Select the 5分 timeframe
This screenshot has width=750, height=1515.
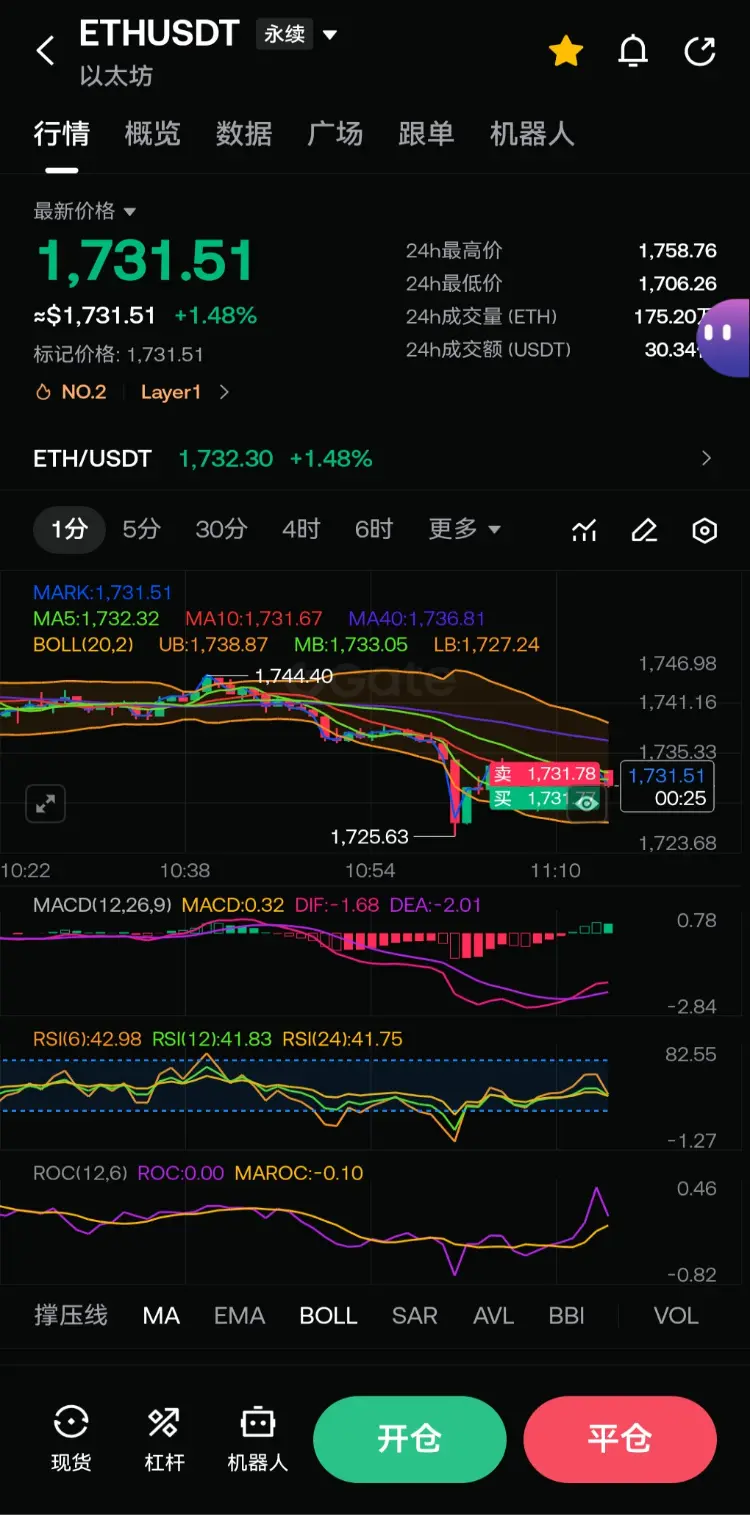pyautogui.click(x=141, y=529)
